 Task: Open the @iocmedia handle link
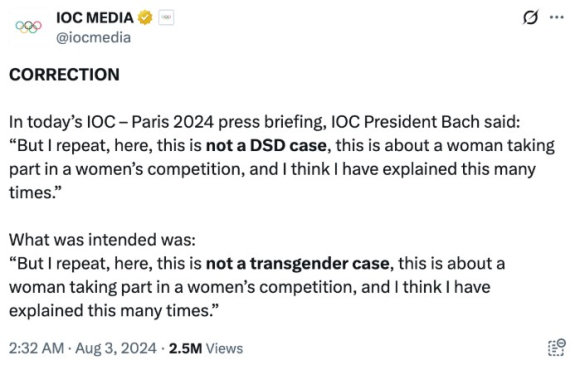pos(94,38)
